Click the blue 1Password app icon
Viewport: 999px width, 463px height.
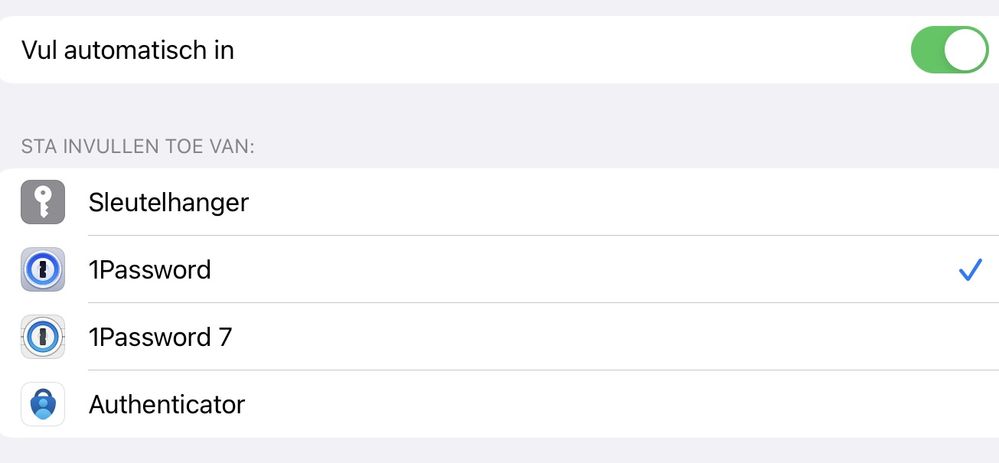coord(43,269)
